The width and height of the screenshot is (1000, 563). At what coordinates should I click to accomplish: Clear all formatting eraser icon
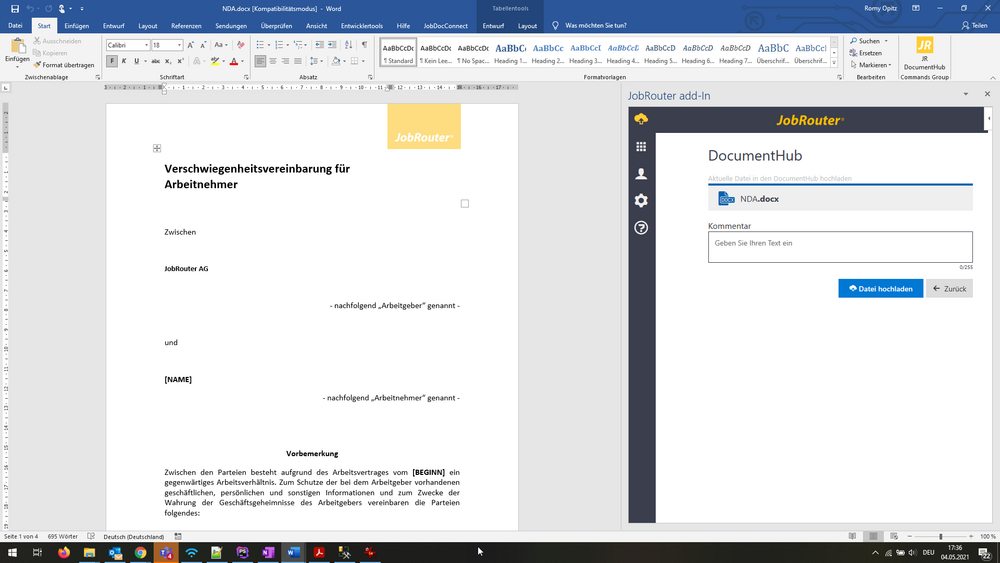pos(240,45)
